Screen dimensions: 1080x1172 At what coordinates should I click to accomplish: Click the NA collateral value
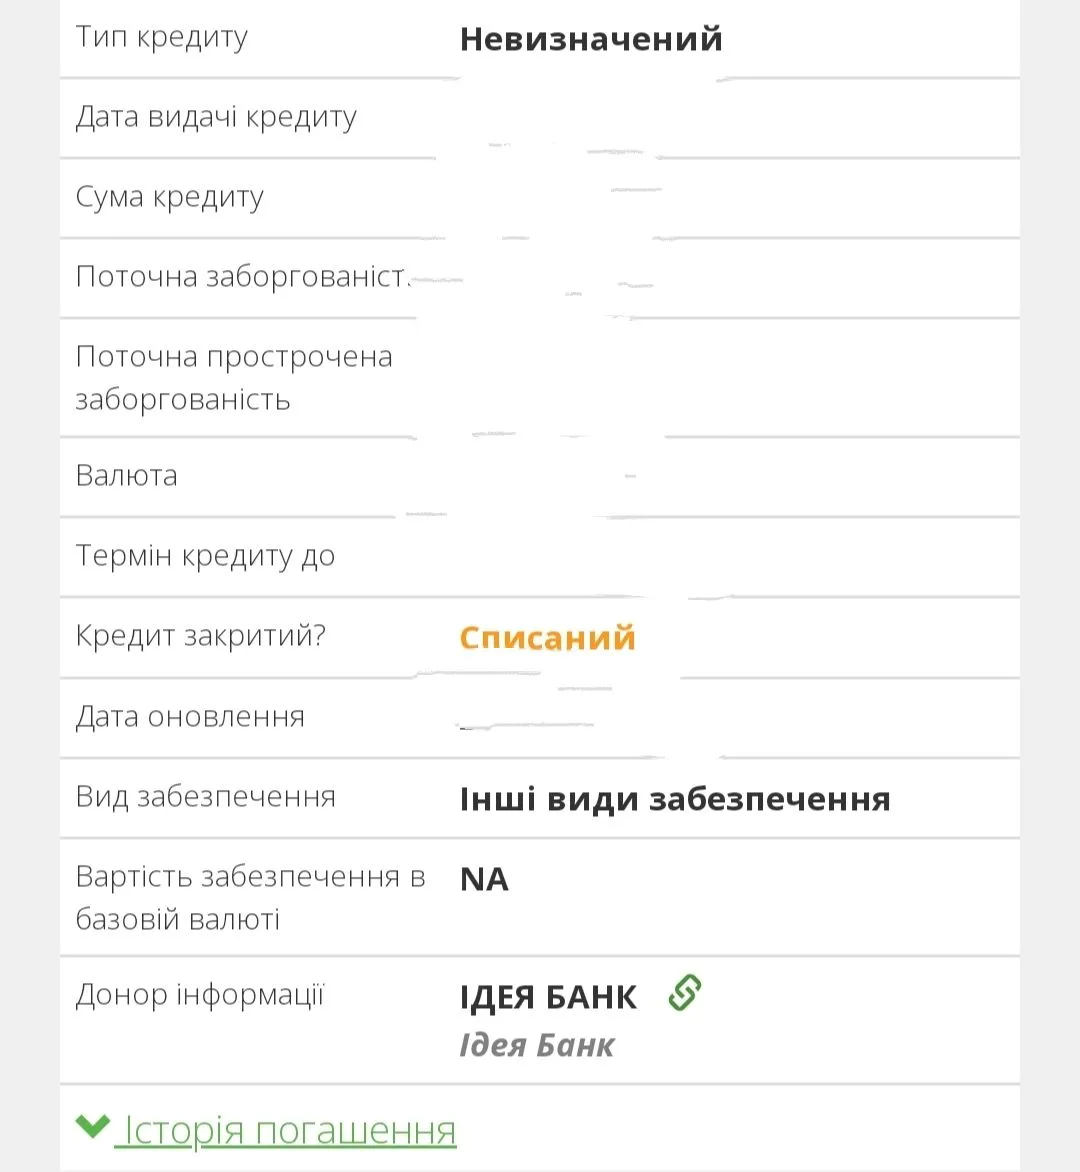pyautogui.click(x=484, y=879)
